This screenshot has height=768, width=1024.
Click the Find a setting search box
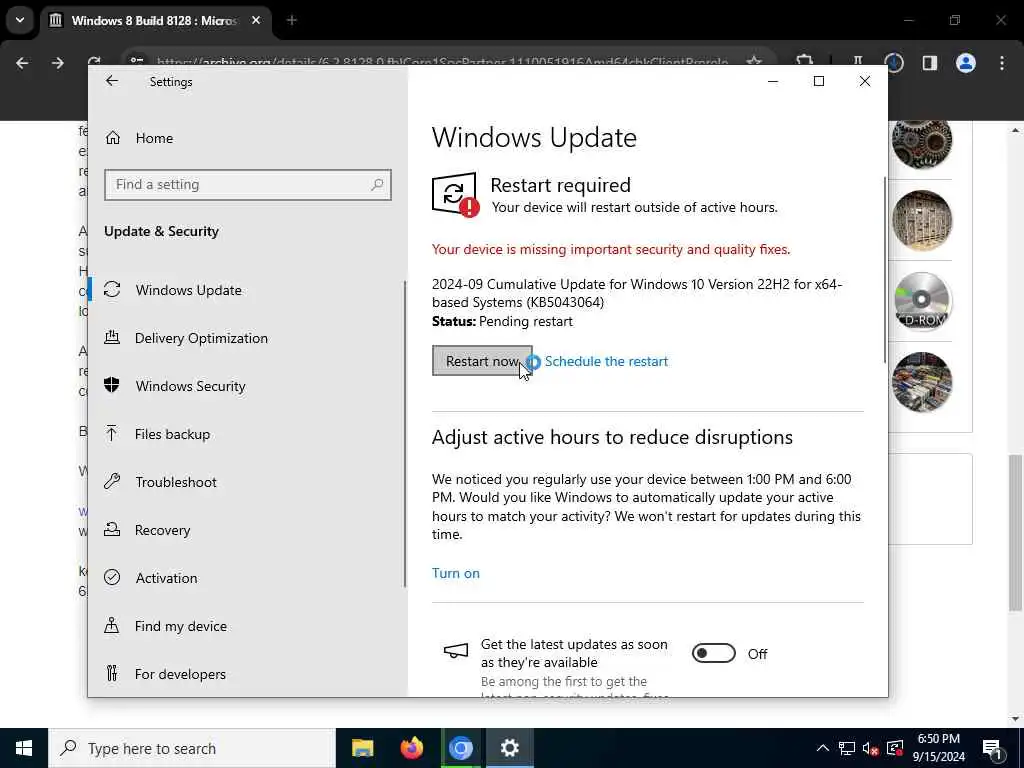(248, 185)
